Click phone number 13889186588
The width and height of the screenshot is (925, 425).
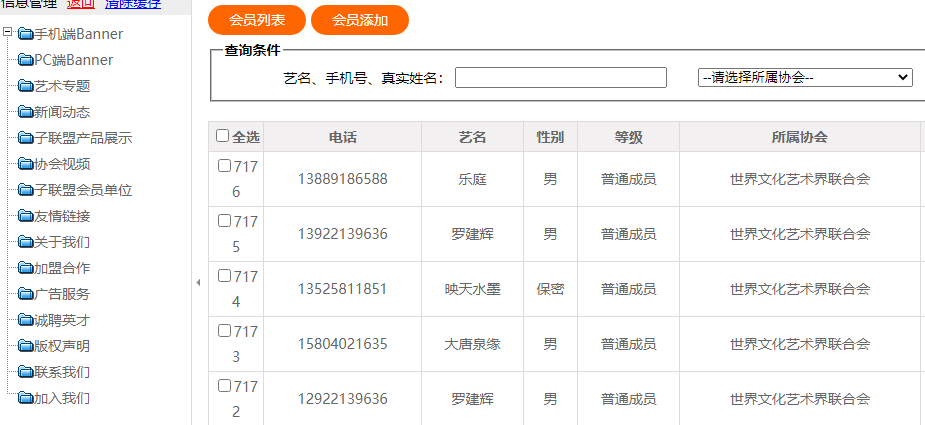pos(343,179)
